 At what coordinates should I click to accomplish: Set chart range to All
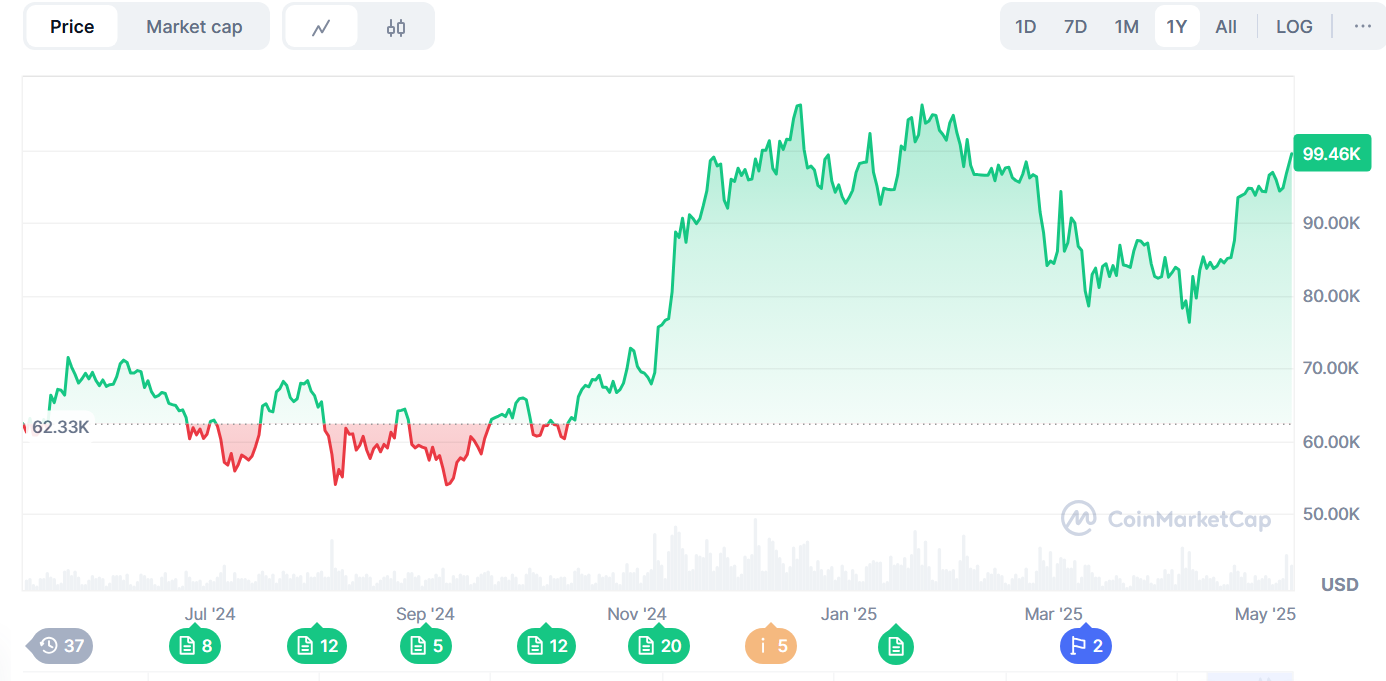[1226, 27]
